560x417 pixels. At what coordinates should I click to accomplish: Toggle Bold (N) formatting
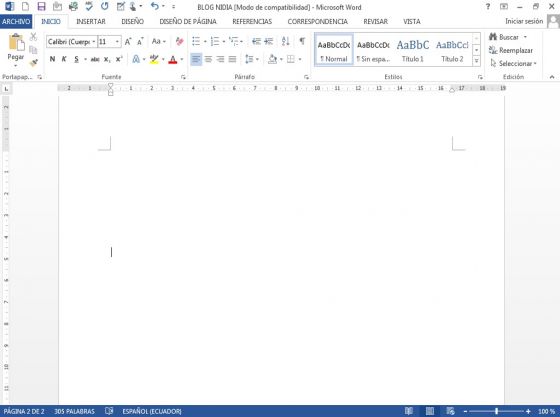52,59
